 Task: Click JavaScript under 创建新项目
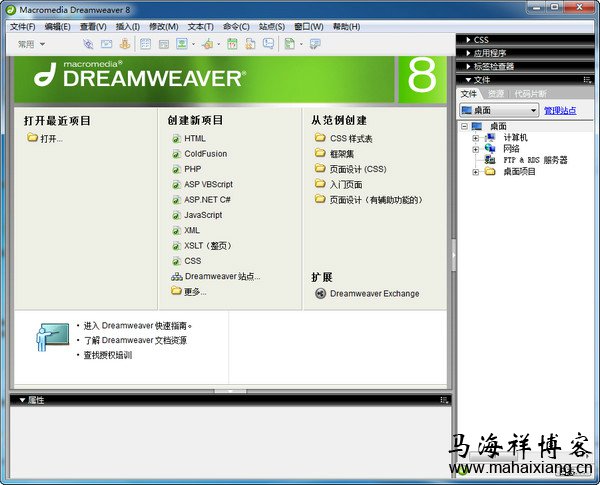203,215
